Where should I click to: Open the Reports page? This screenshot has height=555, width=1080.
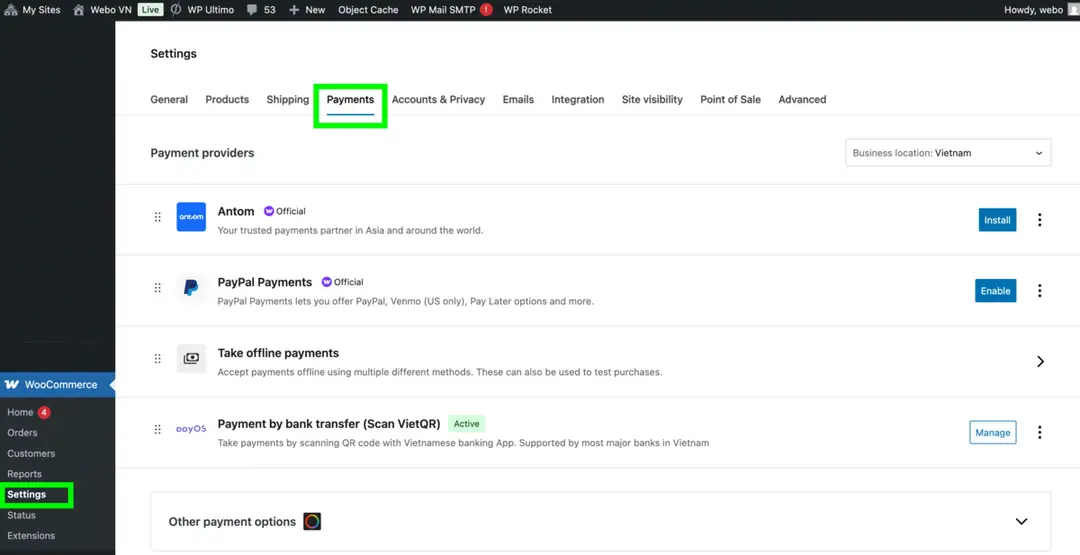click(x=24, y=474)
